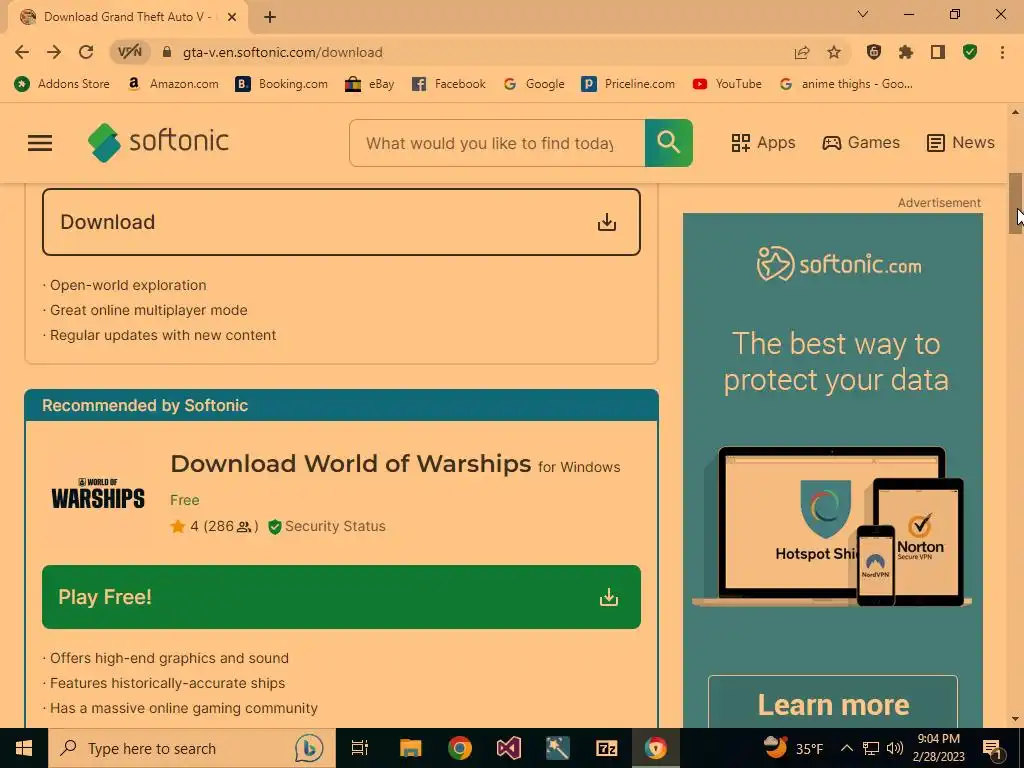Screen dimensions: 1024x768
Task: Open the Softonic hamburger menu
Action: click(40, 142)
